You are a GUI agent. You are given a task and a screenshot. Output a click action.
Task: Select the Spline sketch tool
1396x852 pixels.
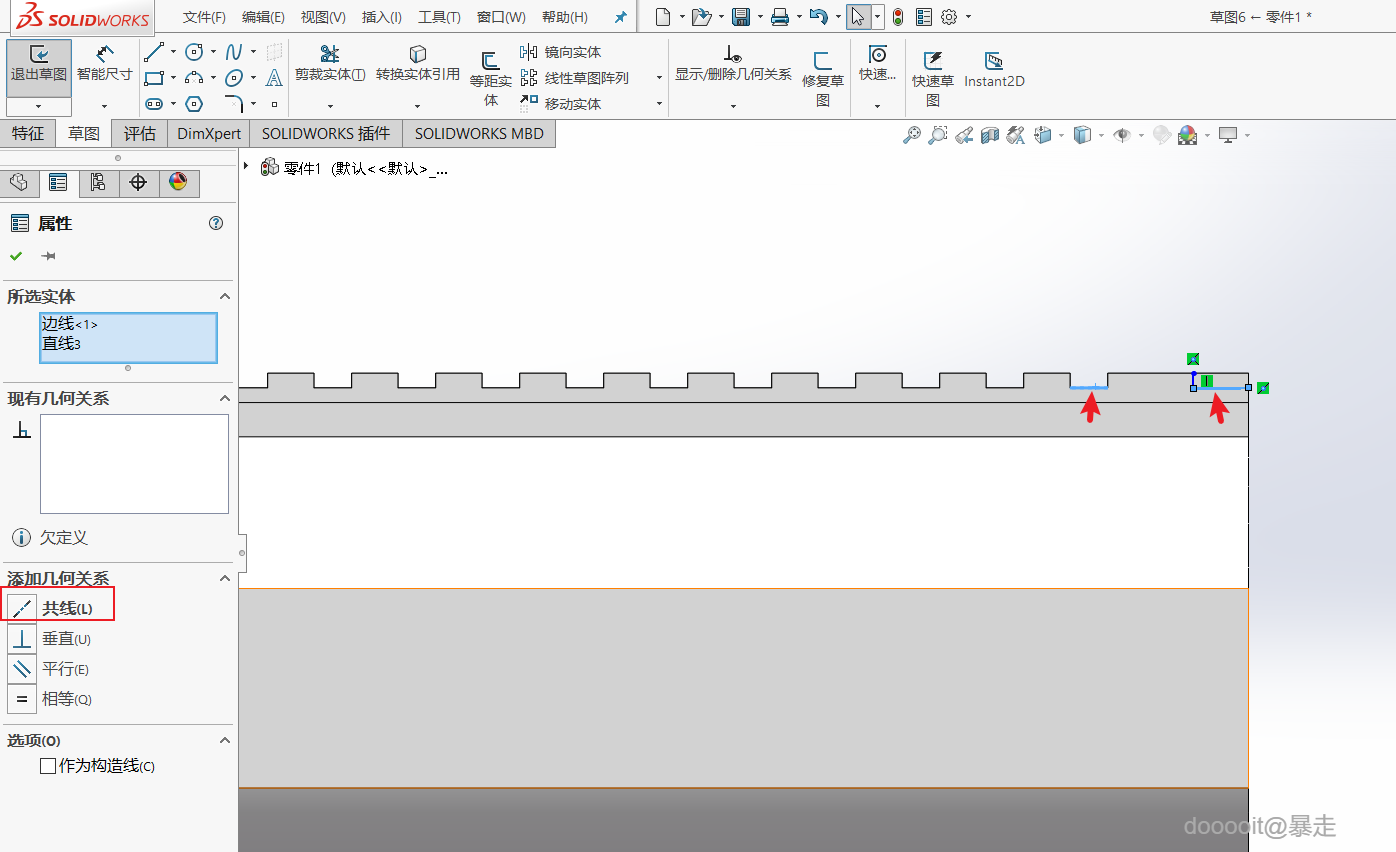[234, 52]
